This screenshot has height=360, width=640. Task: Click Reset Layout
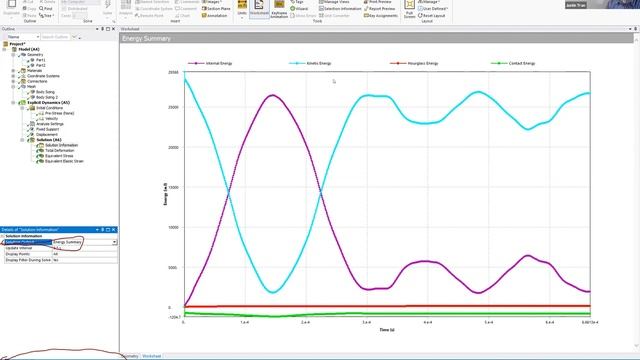[431, 16]
